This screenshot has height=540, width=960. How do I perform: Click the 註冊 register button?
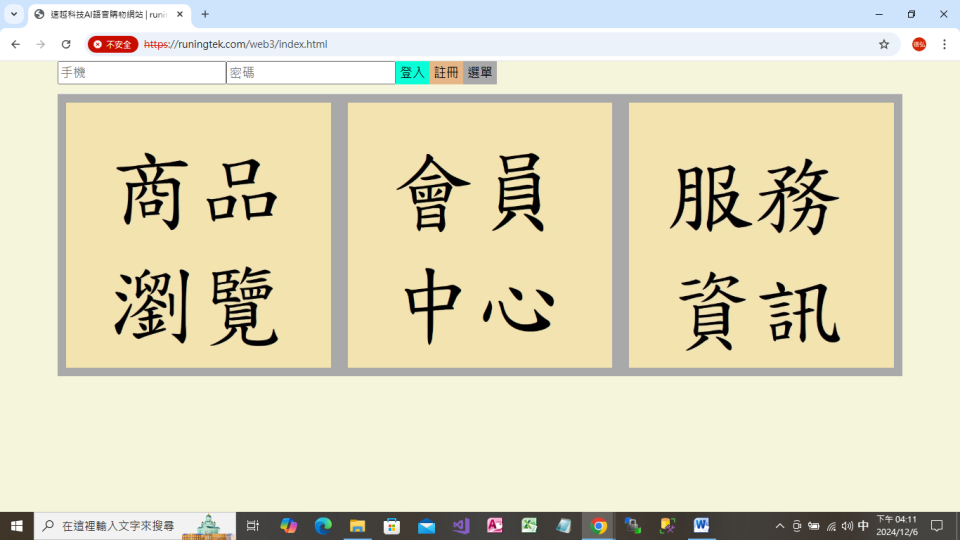pyautogui.click(x=446, y=73)
